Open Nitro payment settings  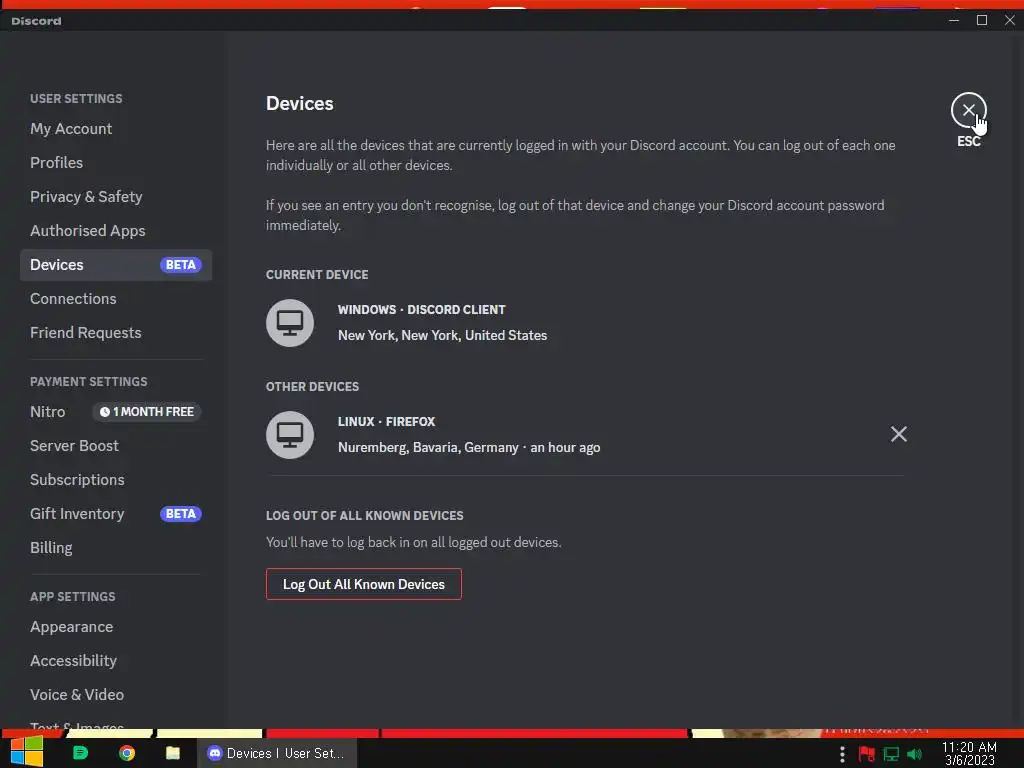click(48, 412)
